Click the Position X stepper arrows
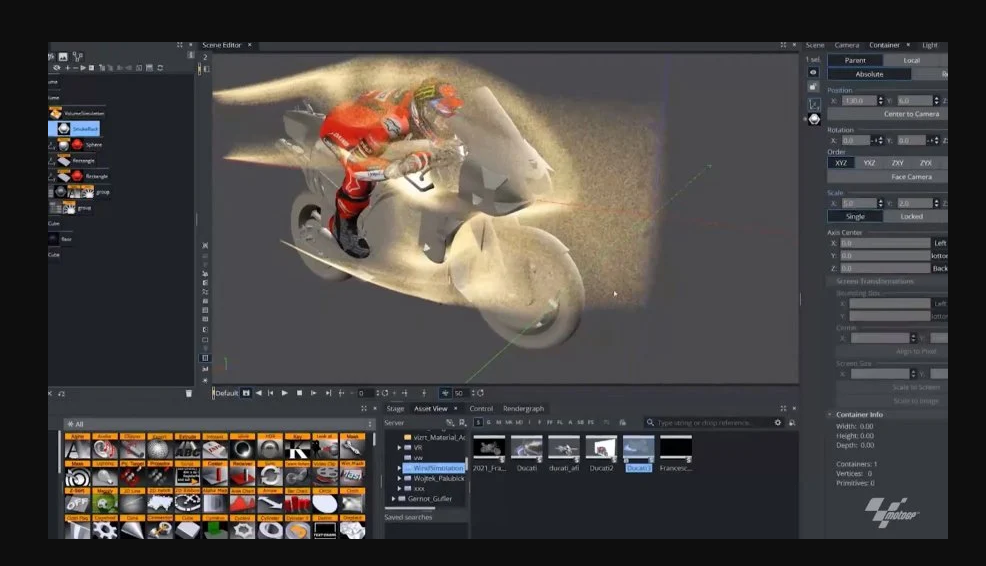This screenshot has width=986, height=566. click(x=880, y=101)
